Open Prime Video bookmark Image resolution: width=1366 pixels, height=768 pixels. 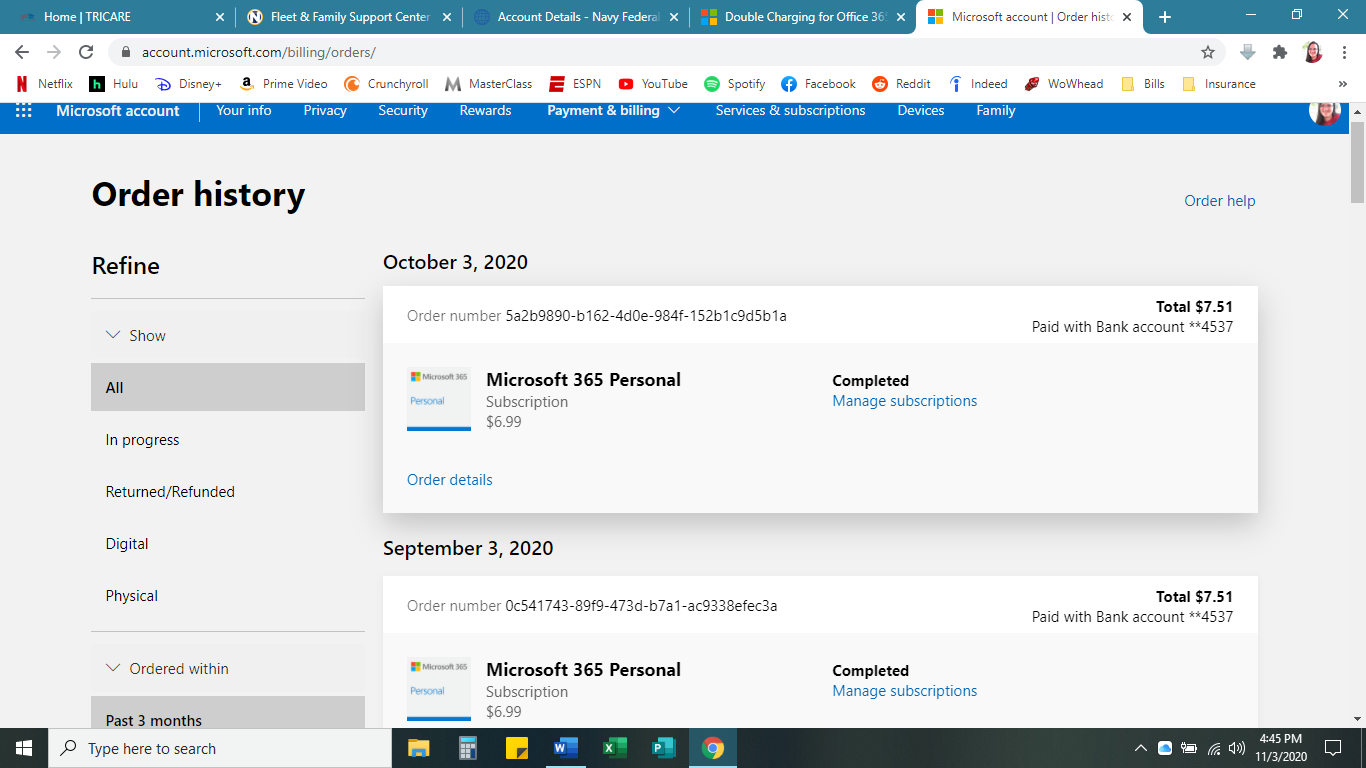coord(284,84)
